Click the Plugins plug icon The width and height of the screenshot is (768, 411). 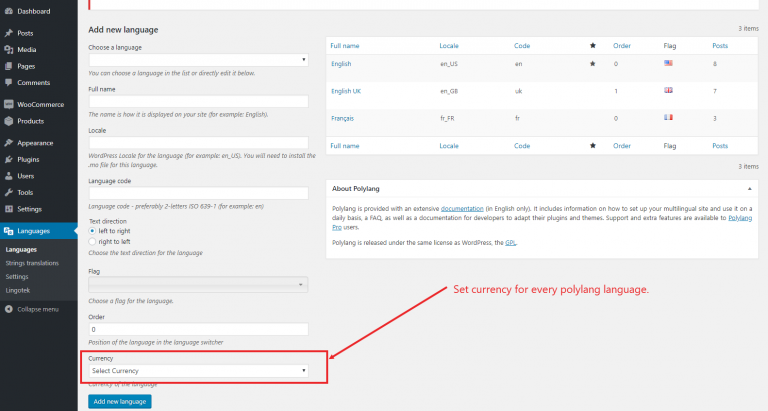(x=9, y=159)
